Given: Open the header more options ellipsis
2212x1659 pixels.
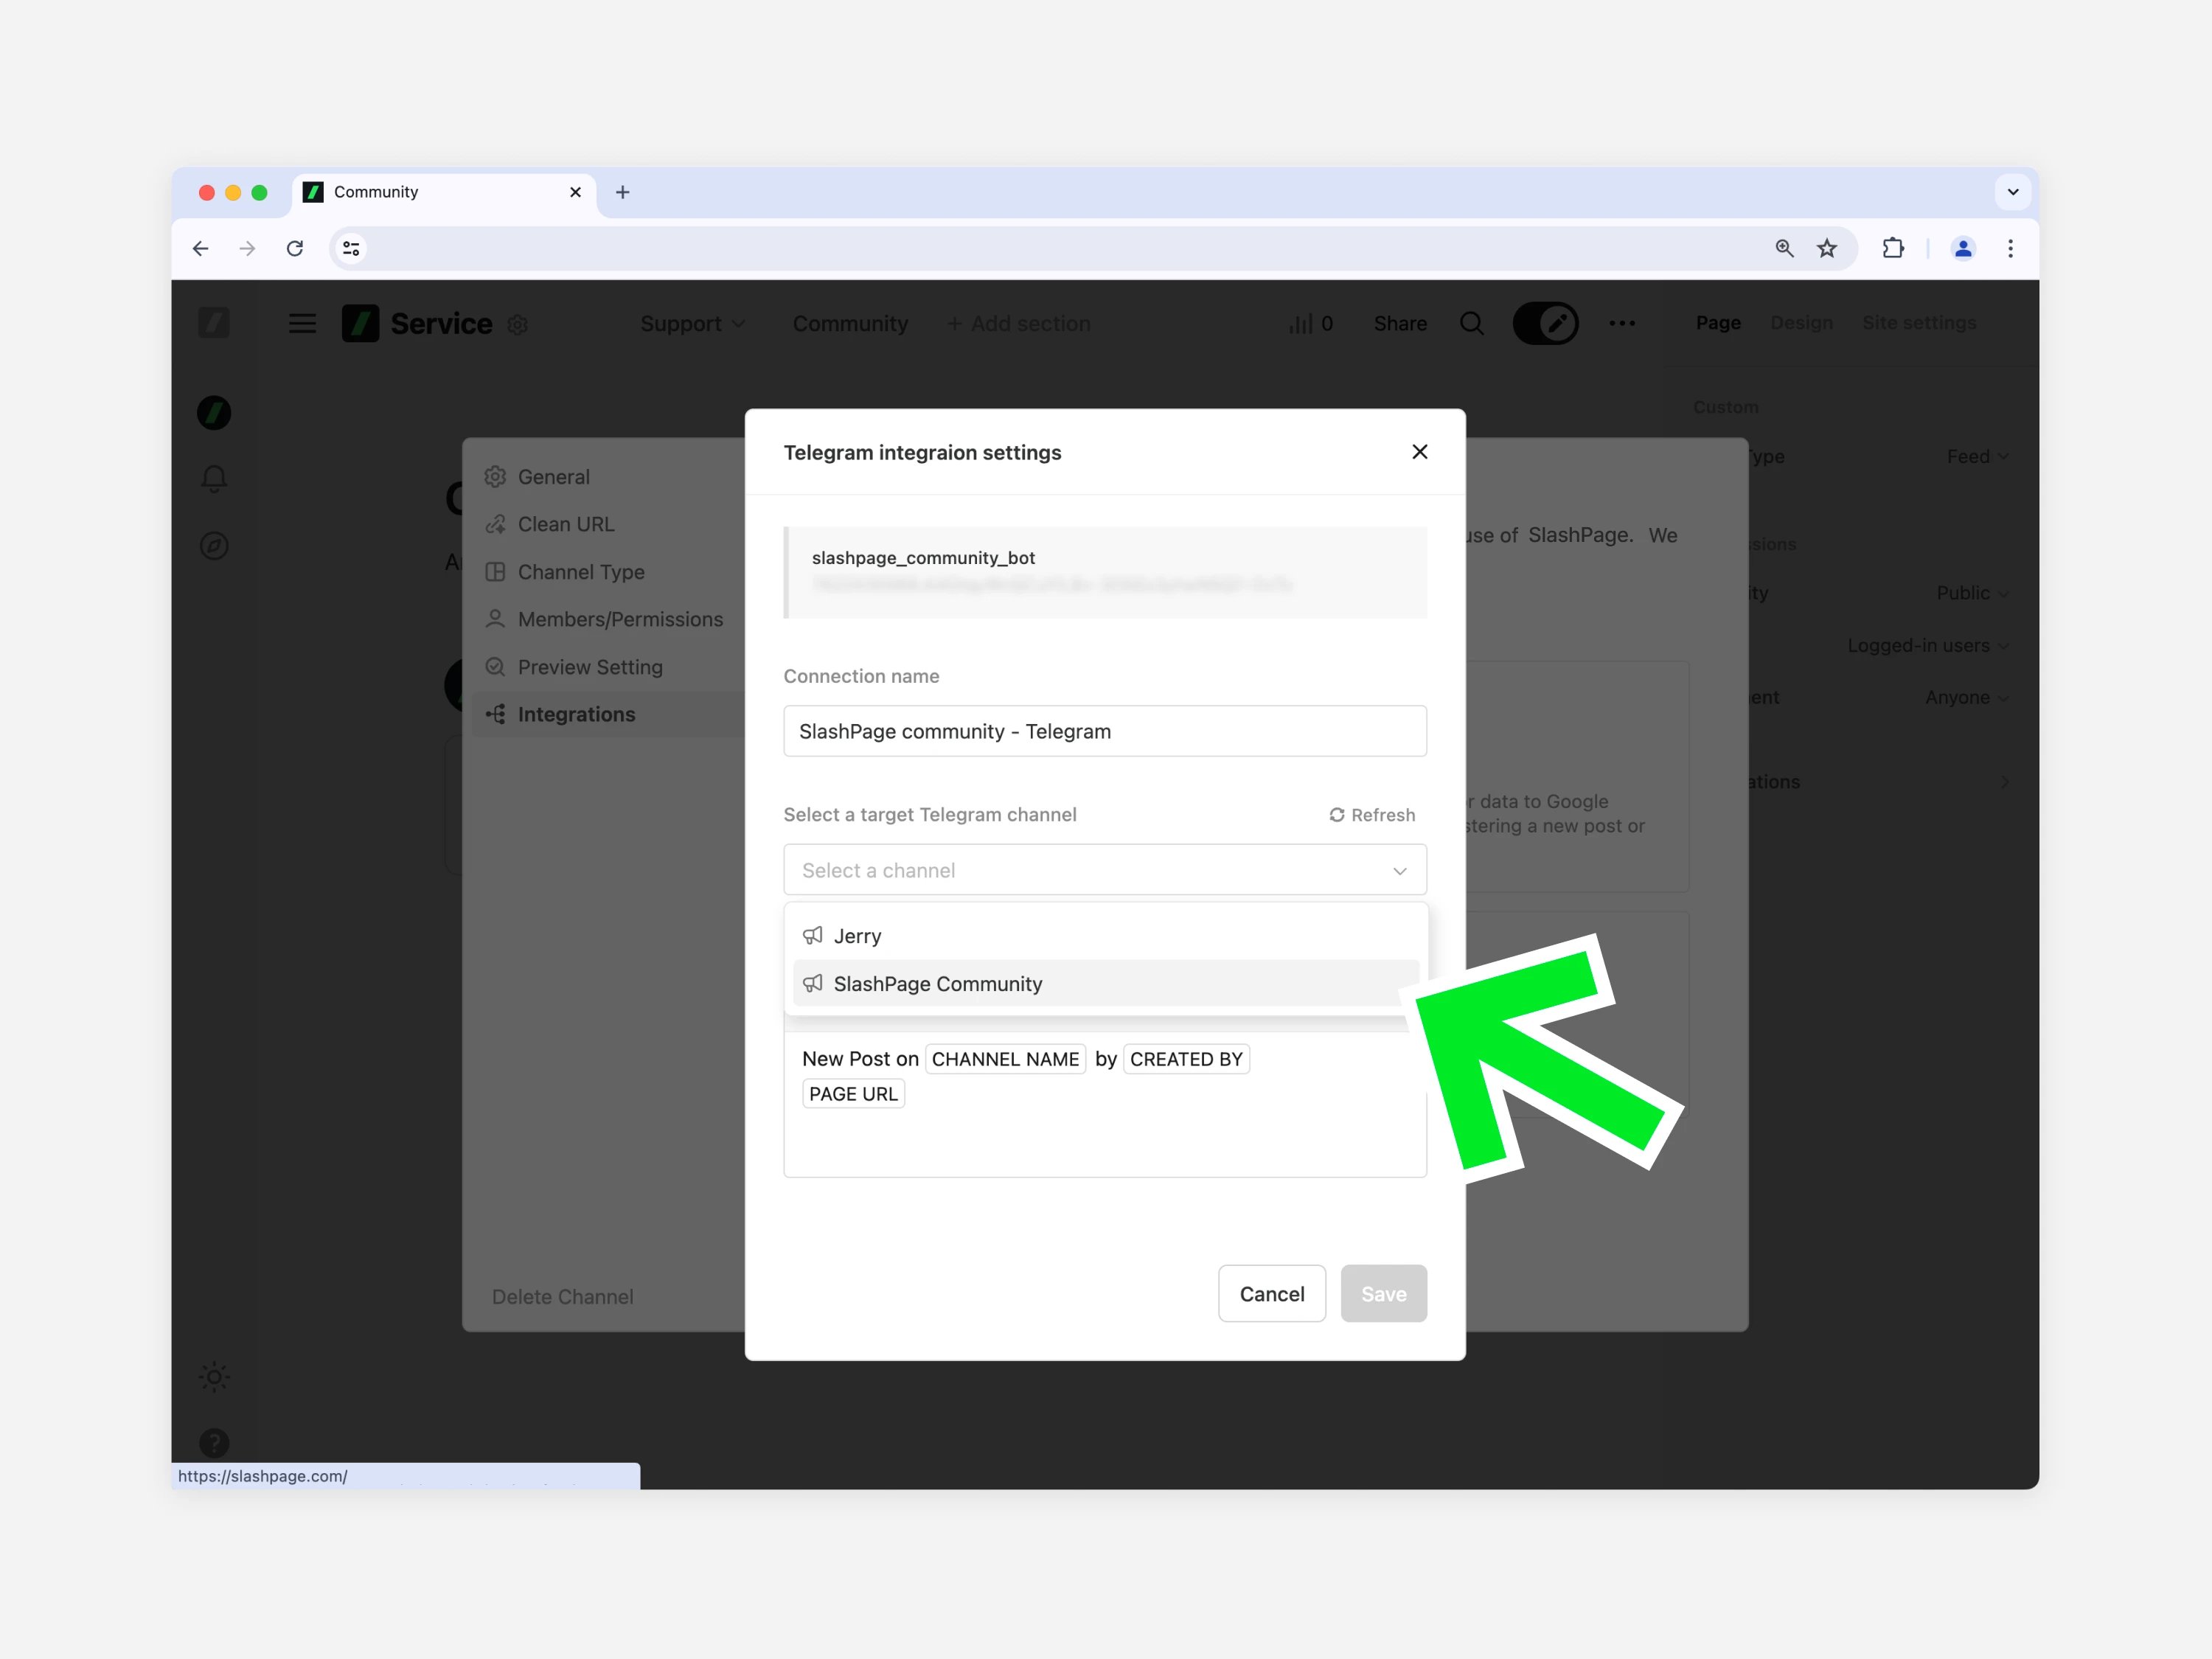Looking at the screenshot, I should click(1622, 323).
